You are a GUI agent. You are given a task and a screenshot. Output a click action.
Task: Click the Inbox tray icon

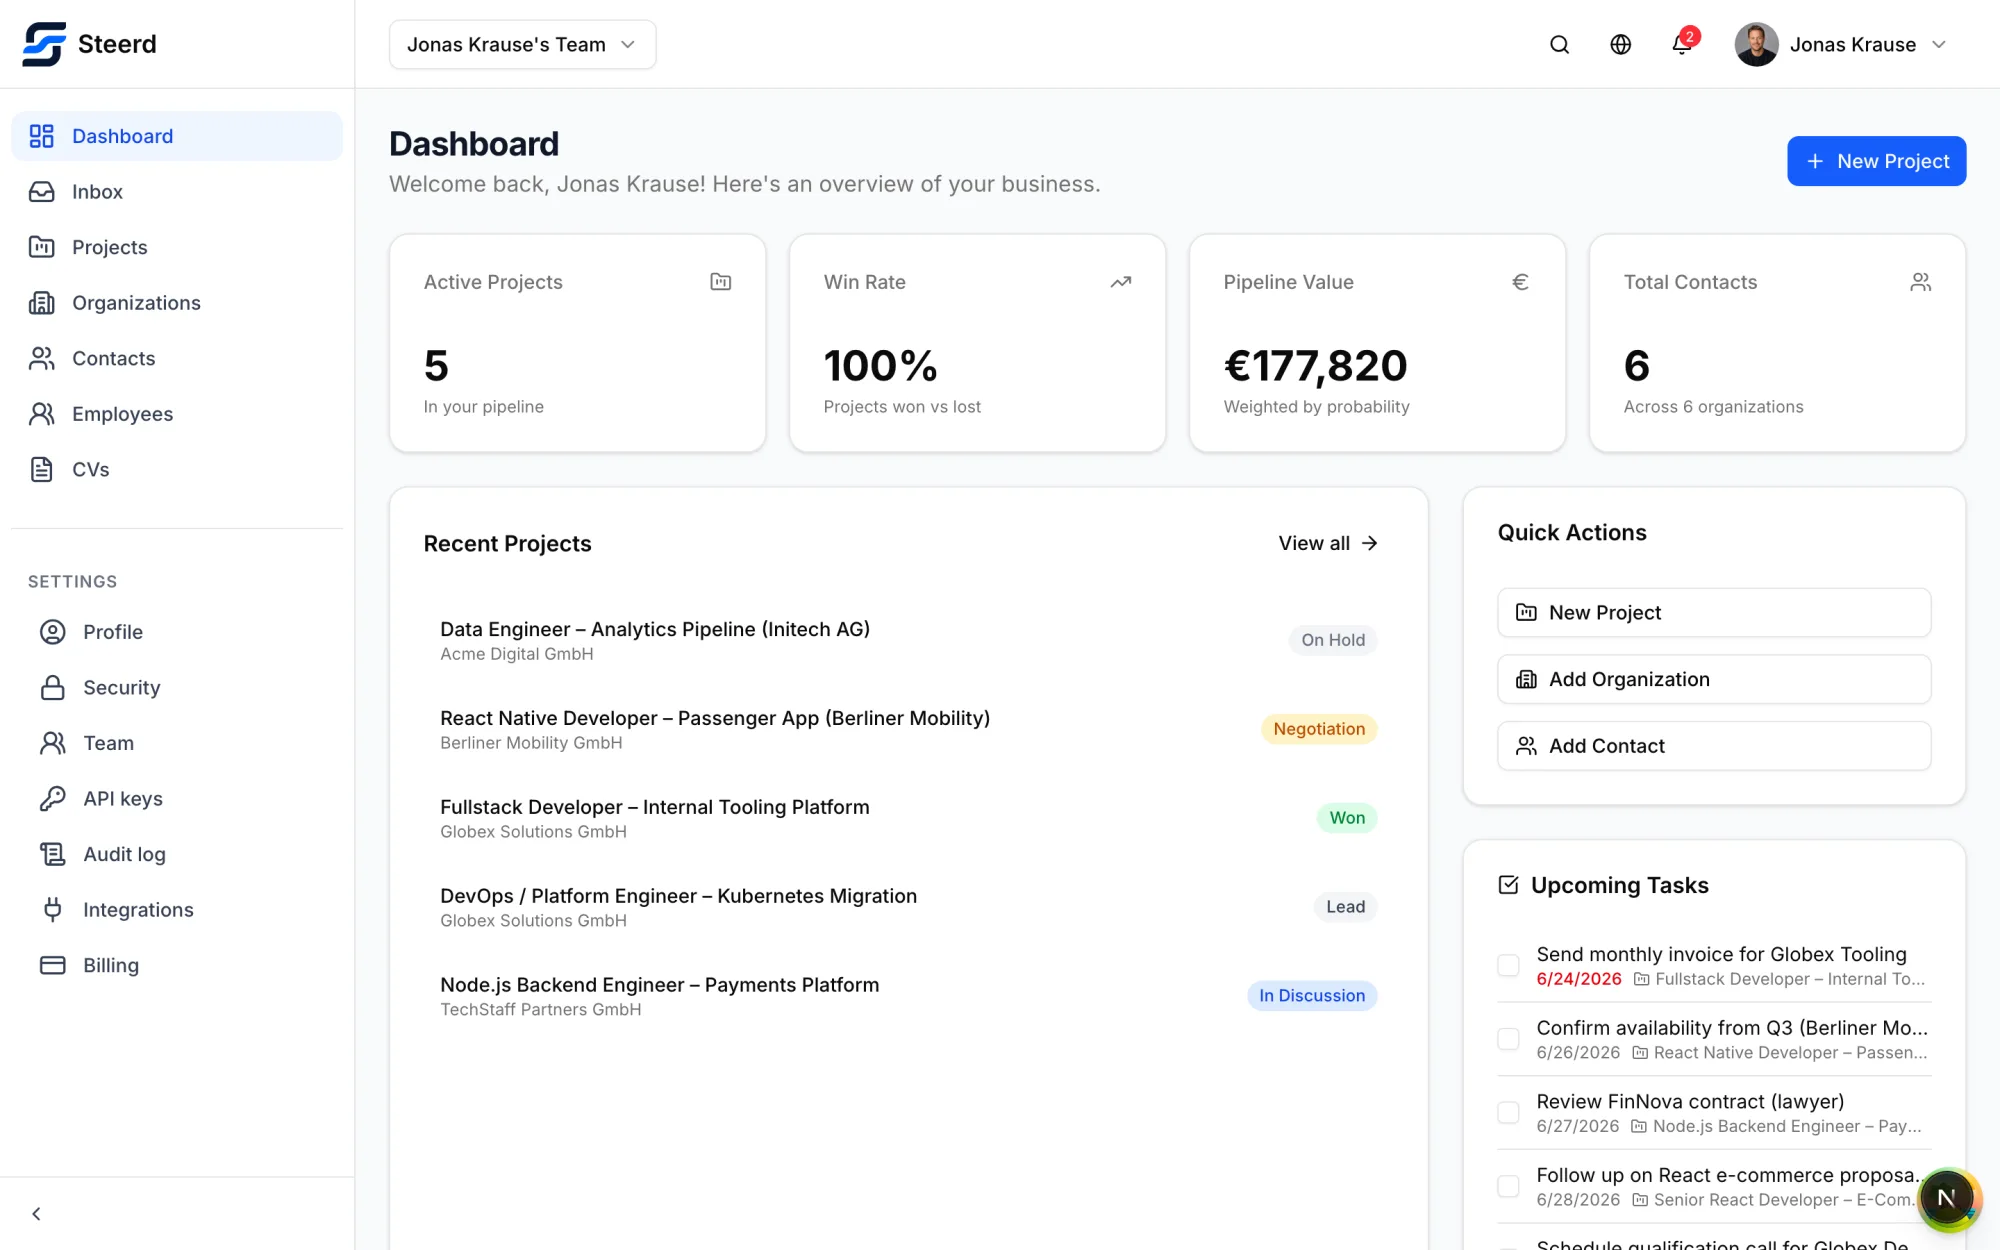pos(42,191)
